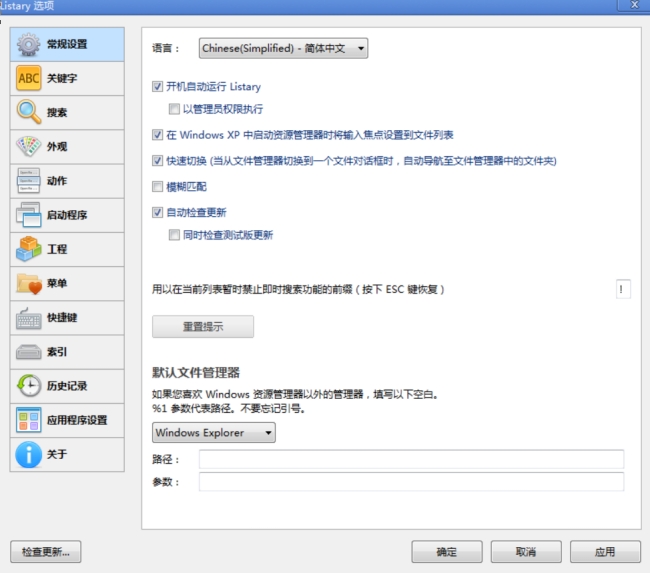The image size is (650, 573).
Task: Open the 语言 dropdown
Action: point(283,49)
